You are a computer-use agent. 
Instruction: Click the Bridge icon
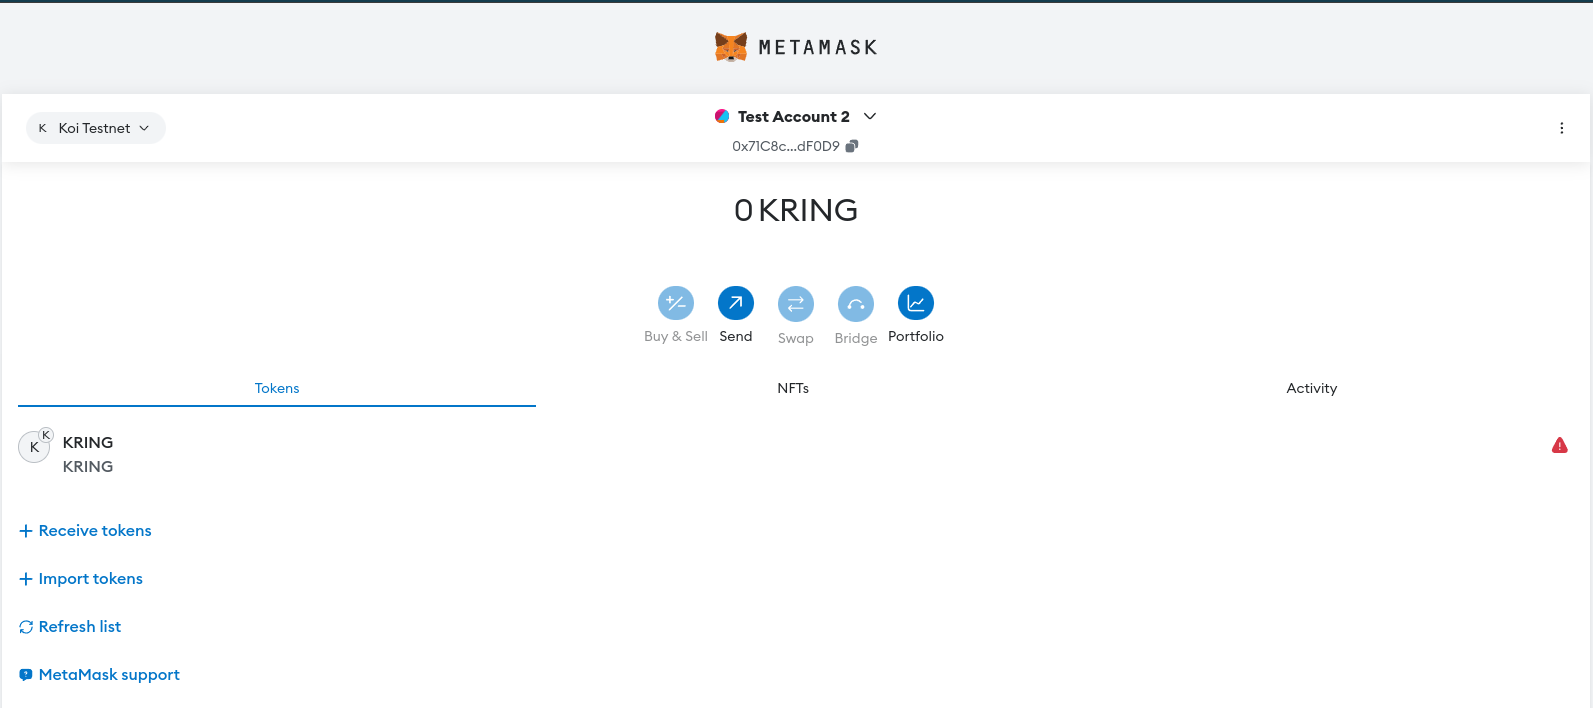[855, 304]
